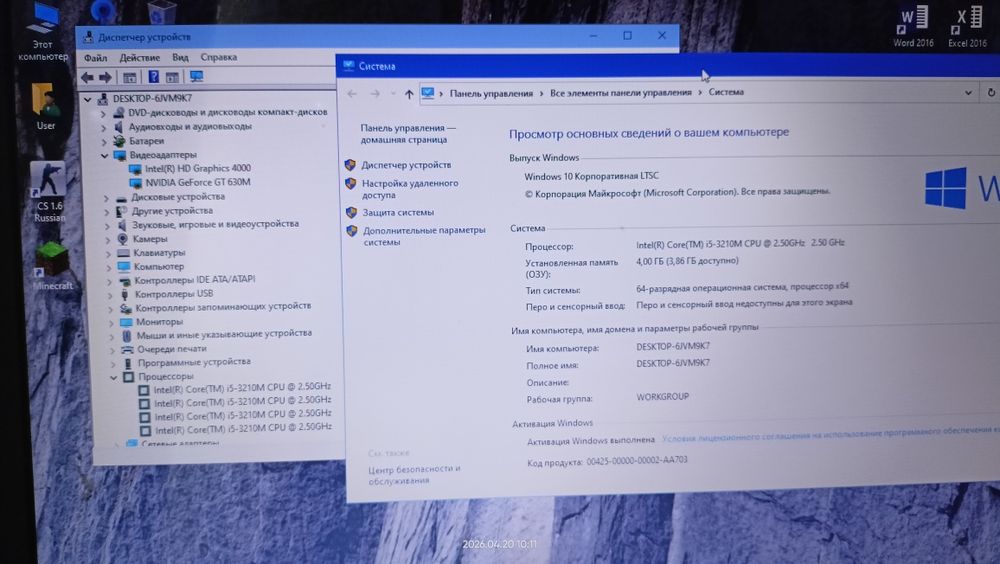Select Контроллеры IDE ATA/ATAPI item
The width and height of the screenshot is (1000, 564).
[195, 279]
